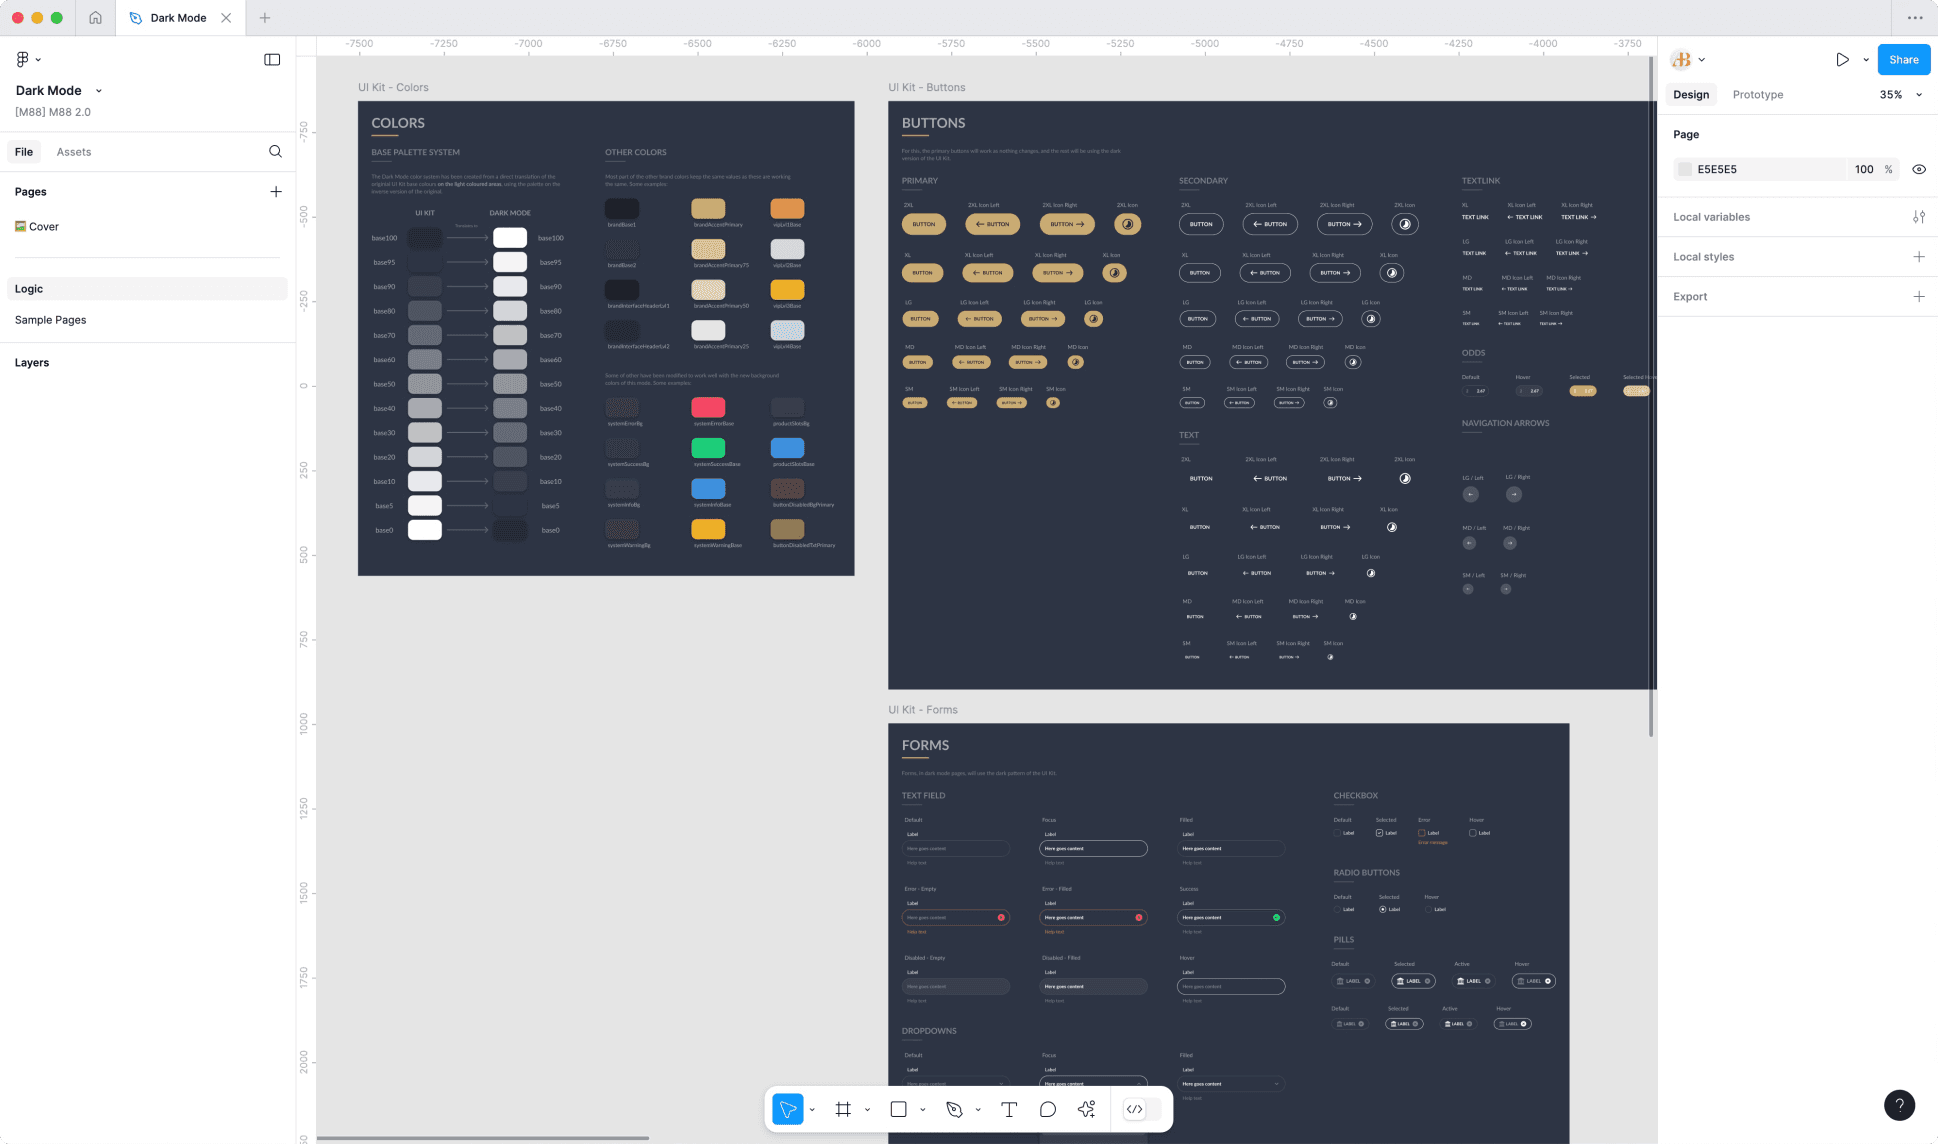Select the Pen tool
This screenshot has height=1144, width=1938.
pyautogui.click(x=954, y=1109)
